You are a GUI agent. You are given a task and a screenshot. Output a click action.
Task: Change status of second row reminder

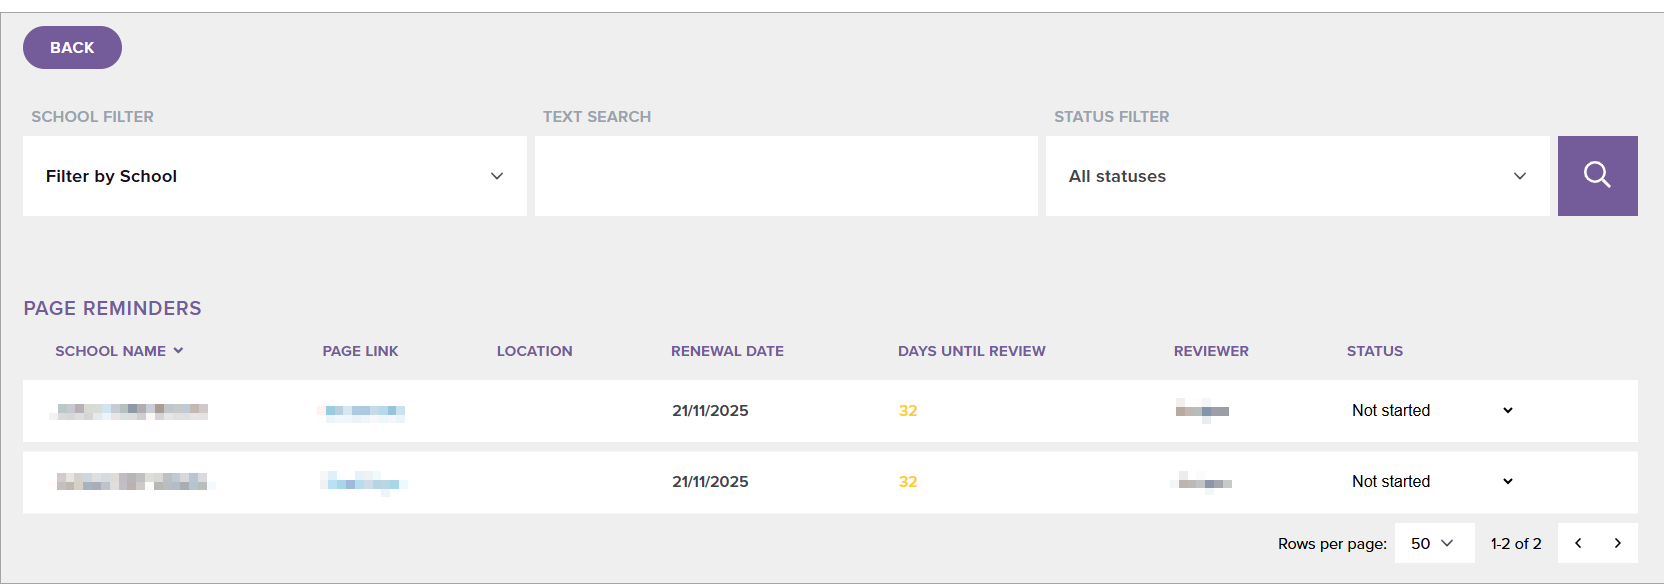[1431, 482]
